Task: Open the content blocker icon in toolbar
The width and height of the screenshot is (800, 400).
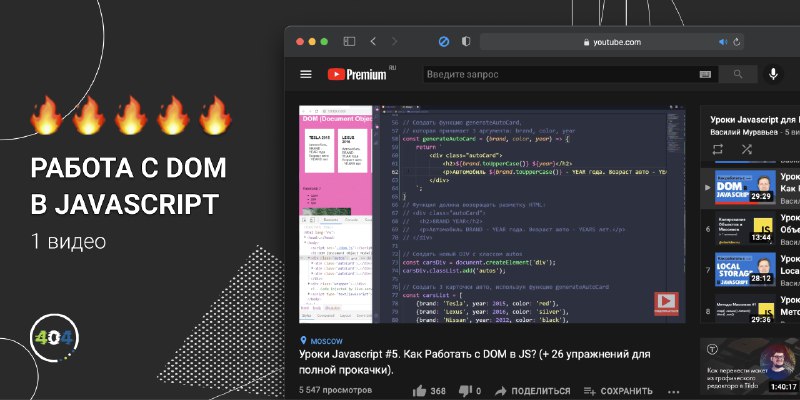Action: 444,42
